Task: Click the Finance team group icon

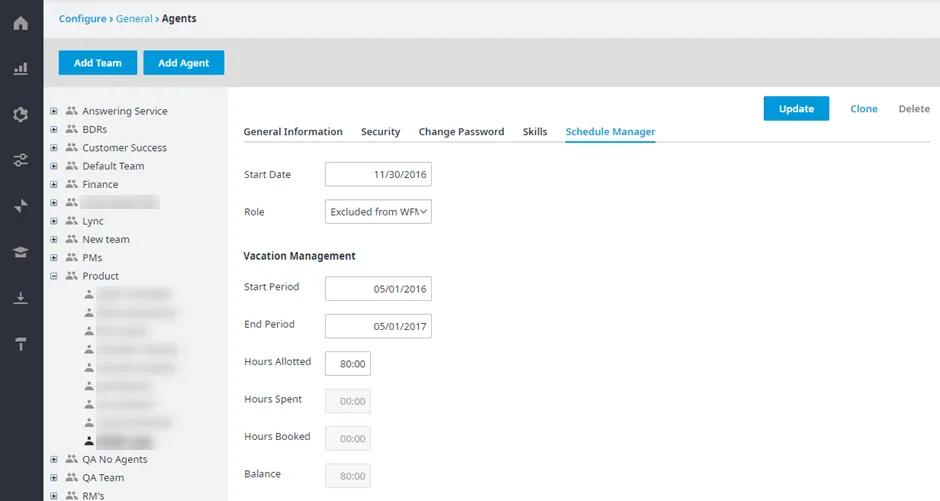Action: tap(72, 184)
